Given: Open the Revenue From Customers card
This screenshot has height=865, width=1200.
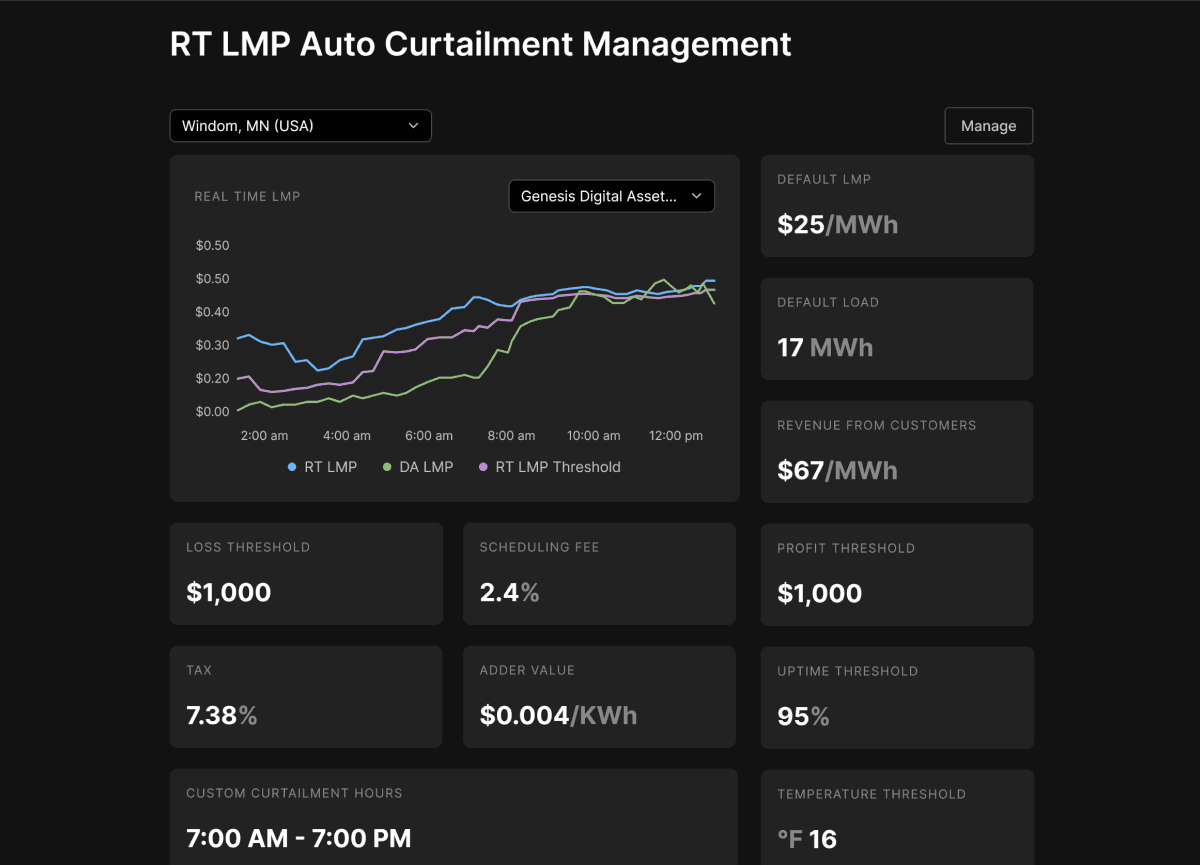Looking at the screenshot, I should (897, 452).
